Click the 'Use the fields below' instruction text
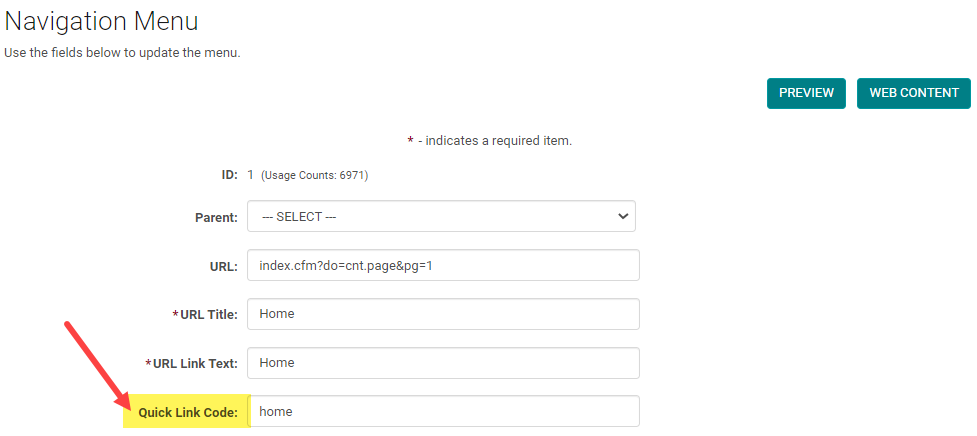 122,52
